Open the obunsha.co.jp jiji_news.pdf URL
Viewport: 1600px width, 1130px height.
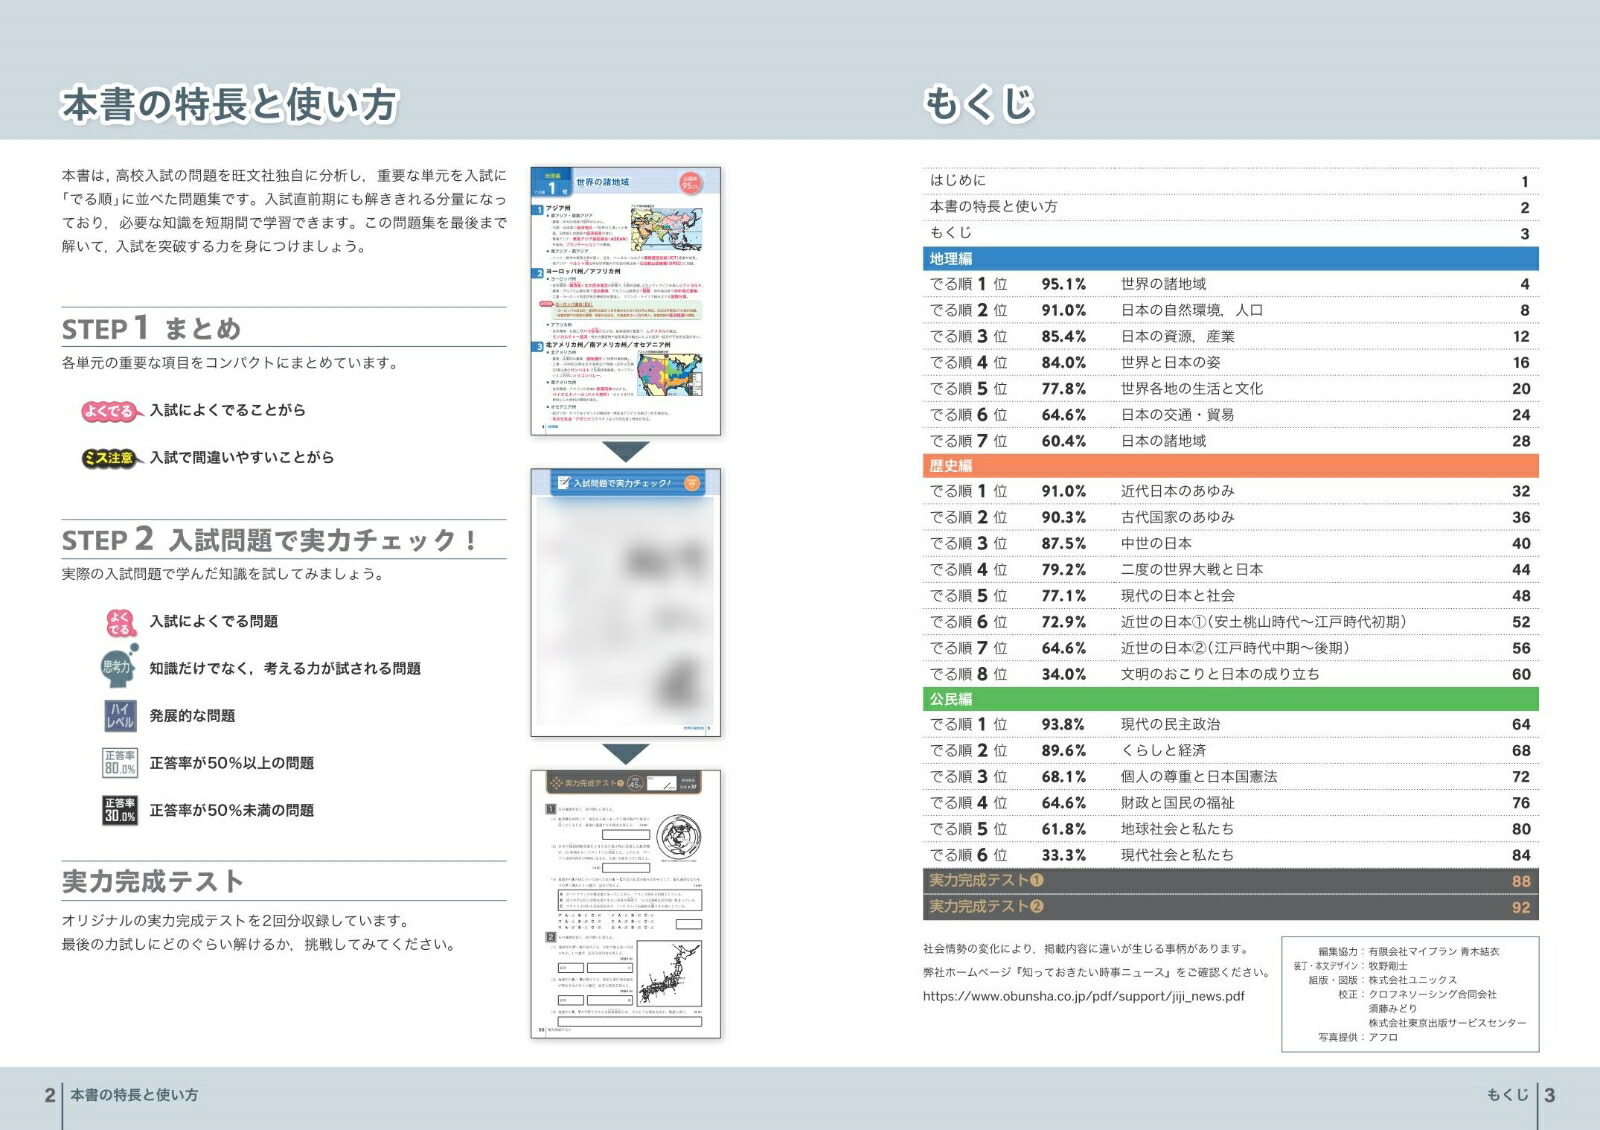click(x=1083, y=996)
